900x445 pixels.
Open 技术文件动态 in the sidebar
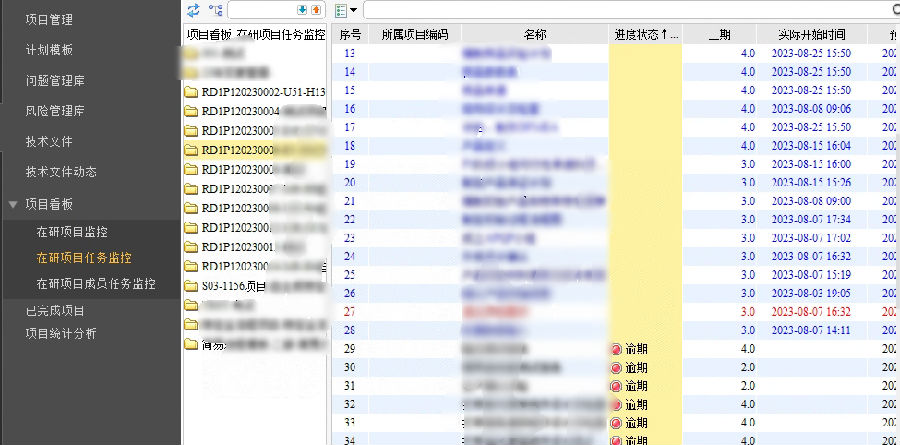click(61, 172)
